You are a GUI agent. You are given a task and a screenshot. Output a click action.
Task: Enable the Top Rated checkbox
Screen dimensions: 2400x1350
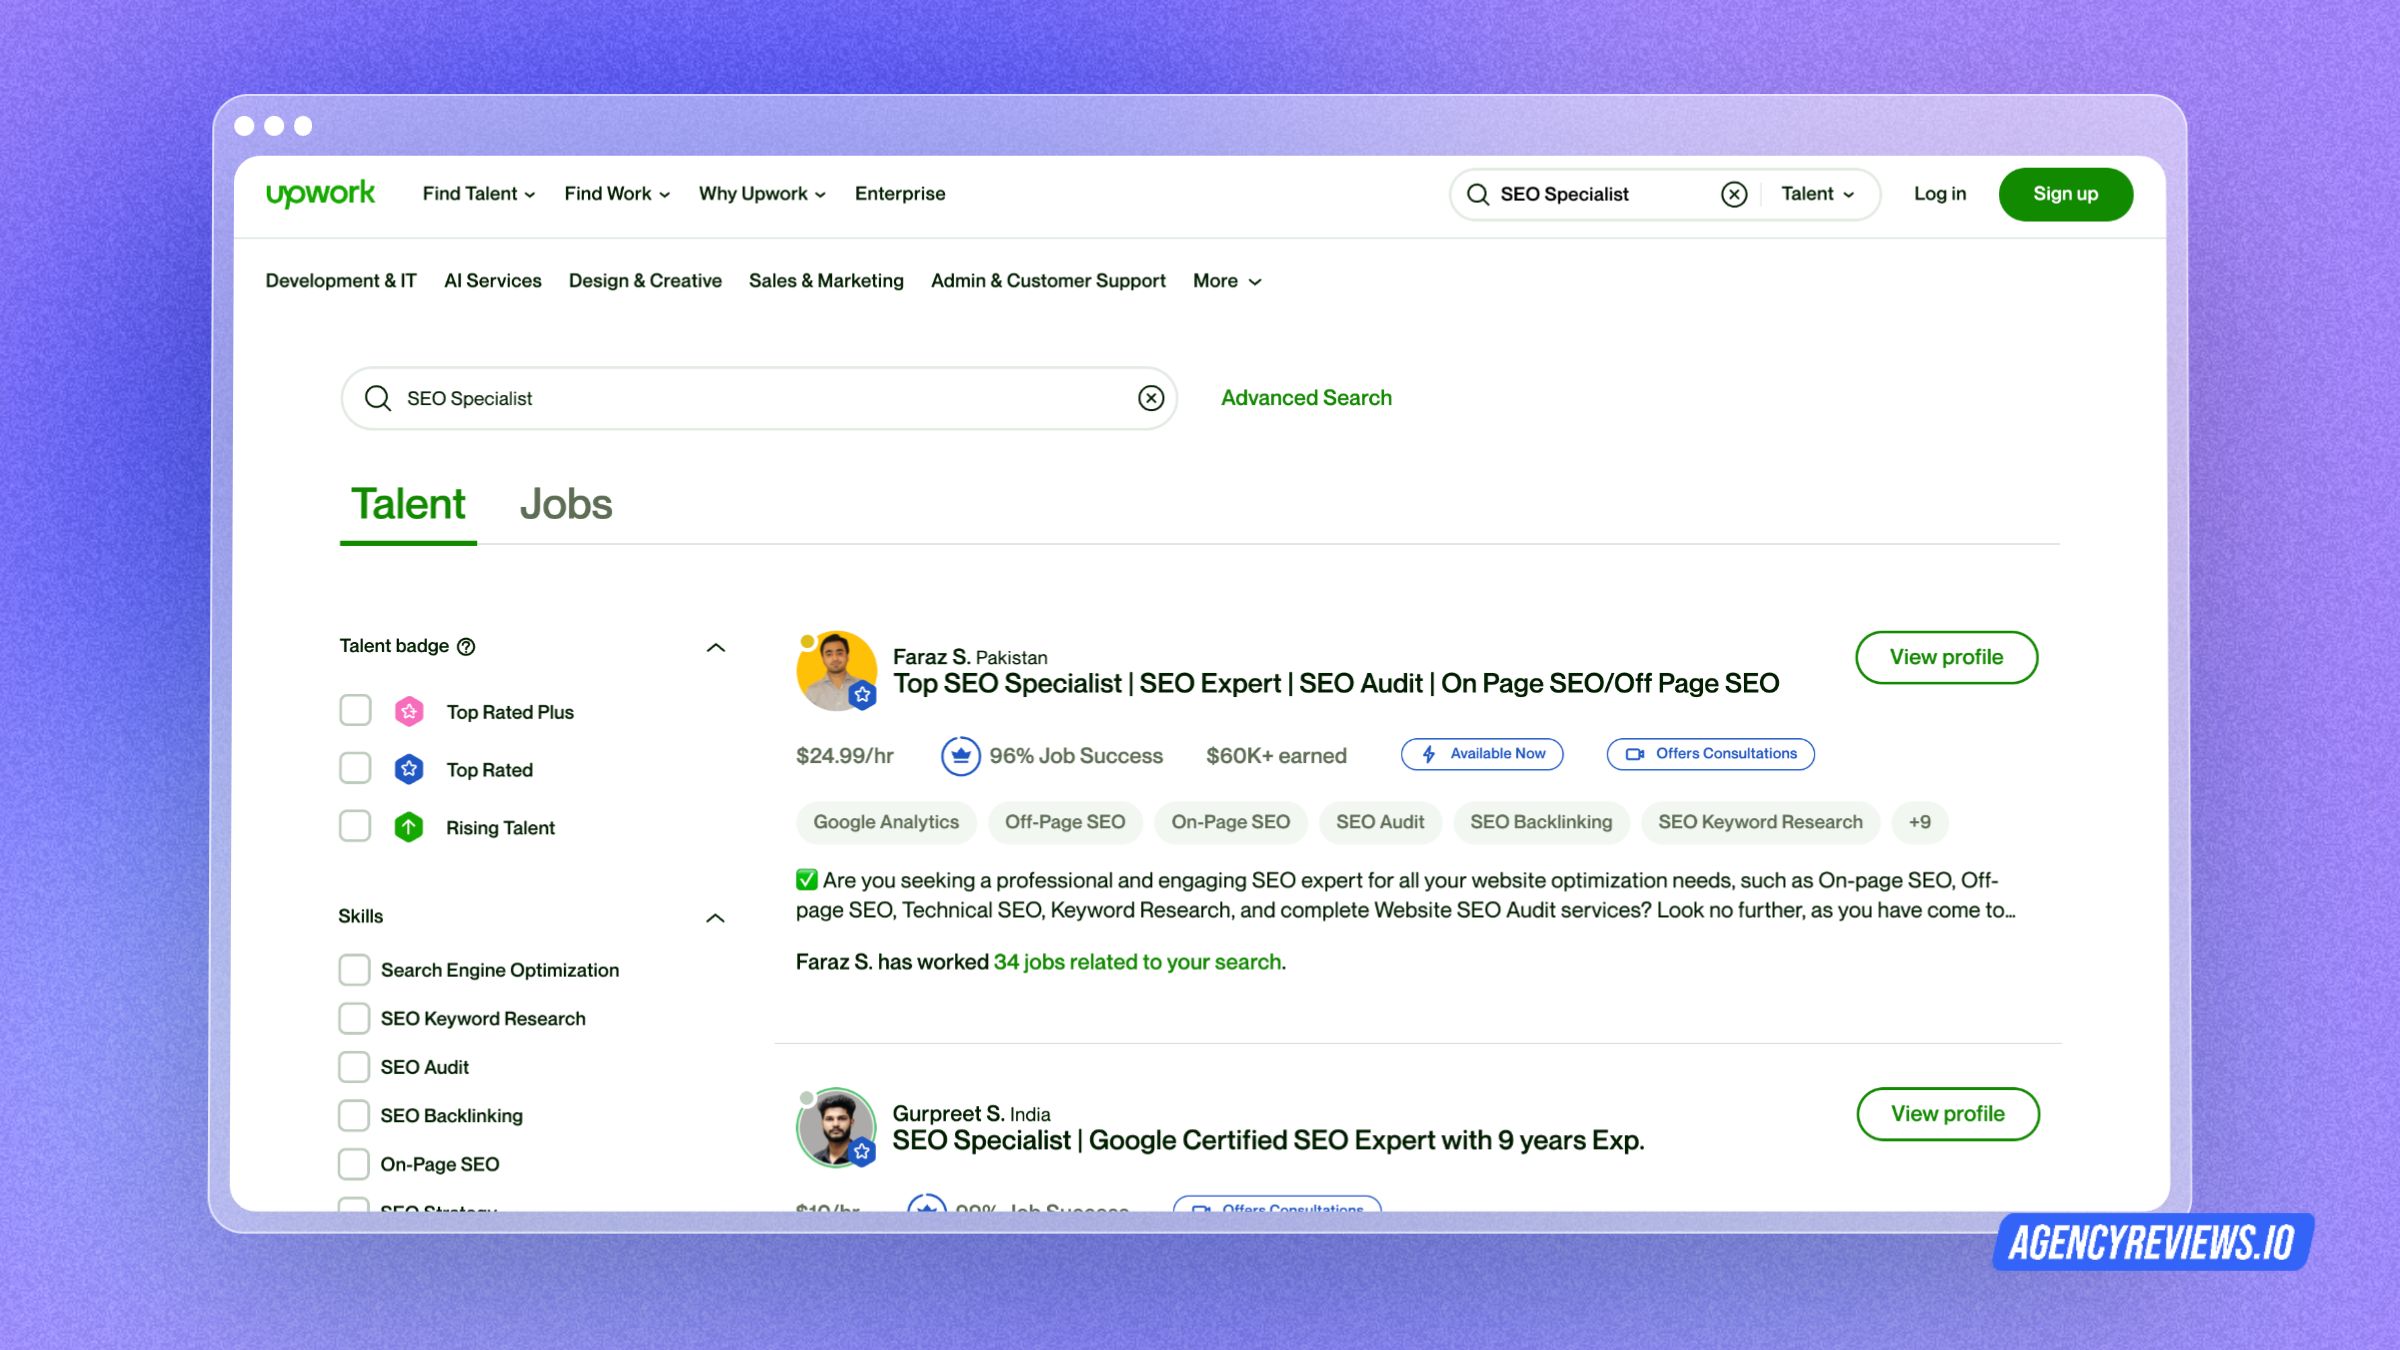point(355,768)
